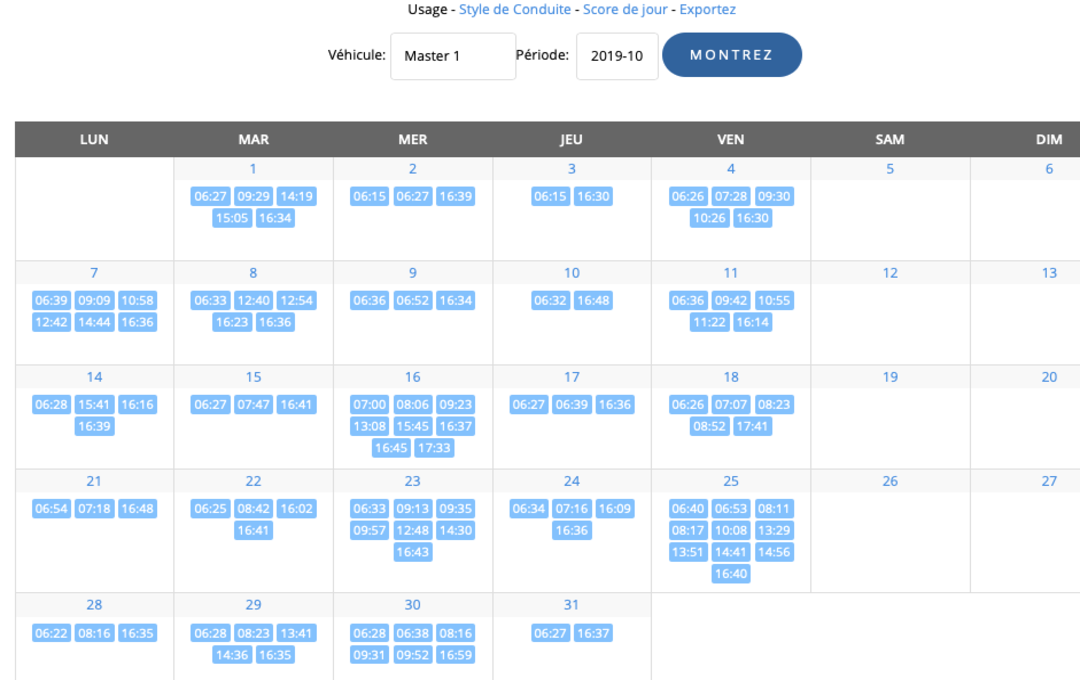Viewport: 1080px width, 680px height.
Task: Click the MER column header
Action: (x=412, y=139)
